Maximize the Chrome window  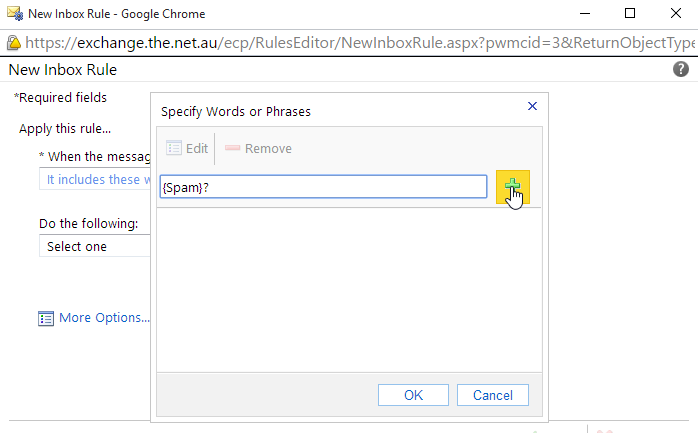pyautogui.click(x=629, y=13)
